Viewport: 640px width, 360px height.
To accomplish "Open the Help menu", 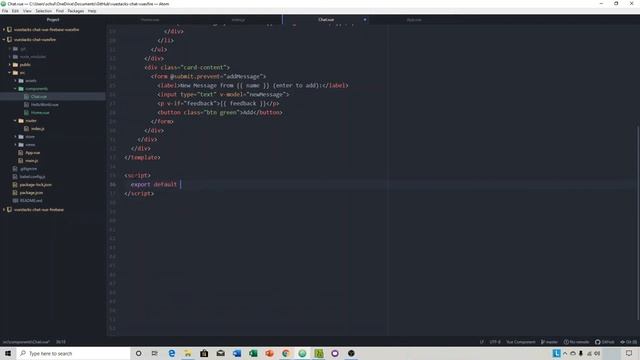I will point(92,11).
